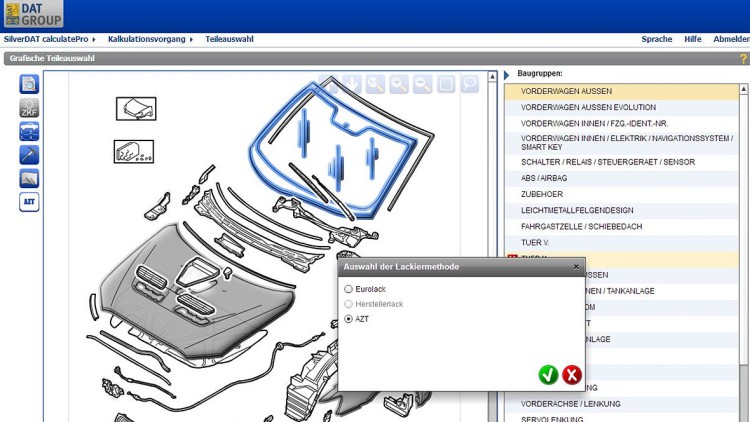Click the square frame icon above diagram
750x422 pixels.
[x=446, y=85]
